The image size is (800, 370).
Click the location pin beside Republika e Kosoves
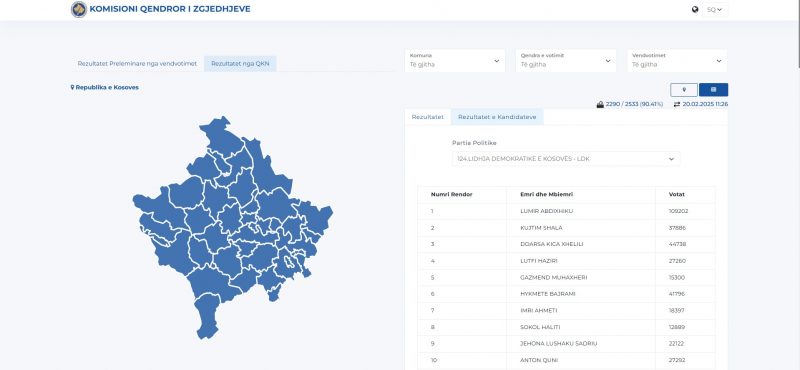[x=72, y=87]
